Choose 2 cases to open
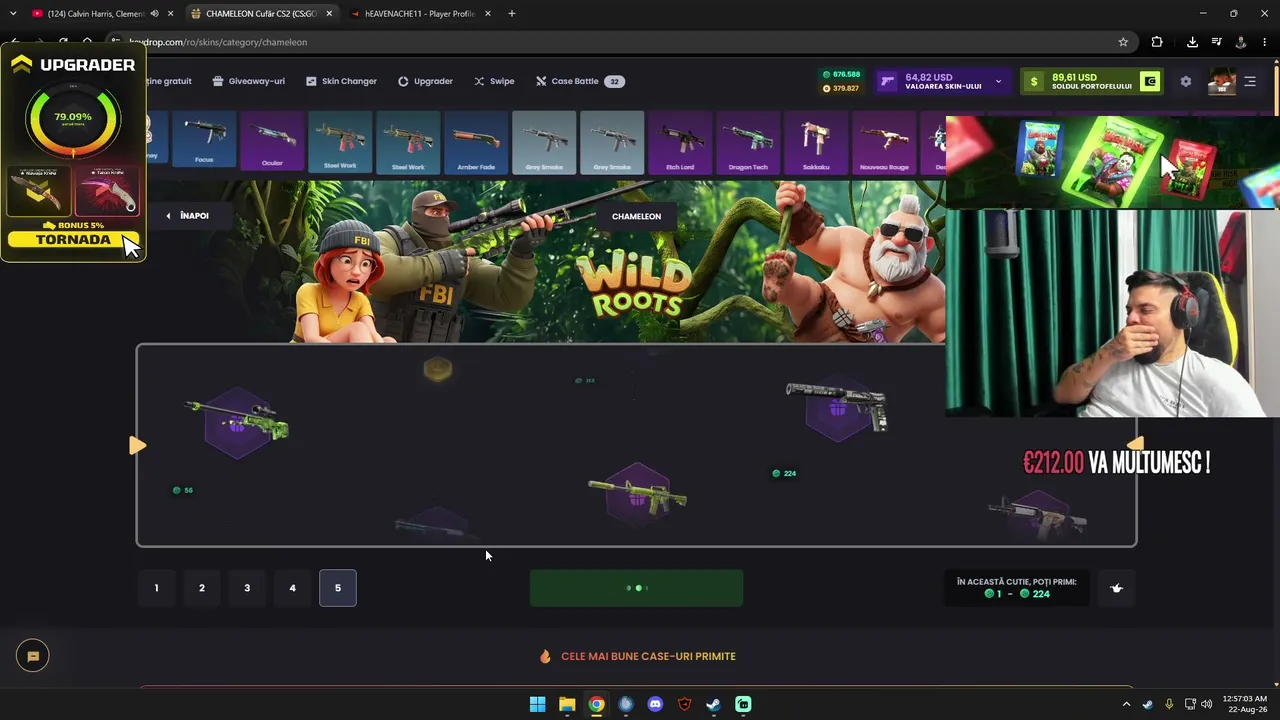The width and height of the screenshot is (1280, 720). tap(202, 588)
